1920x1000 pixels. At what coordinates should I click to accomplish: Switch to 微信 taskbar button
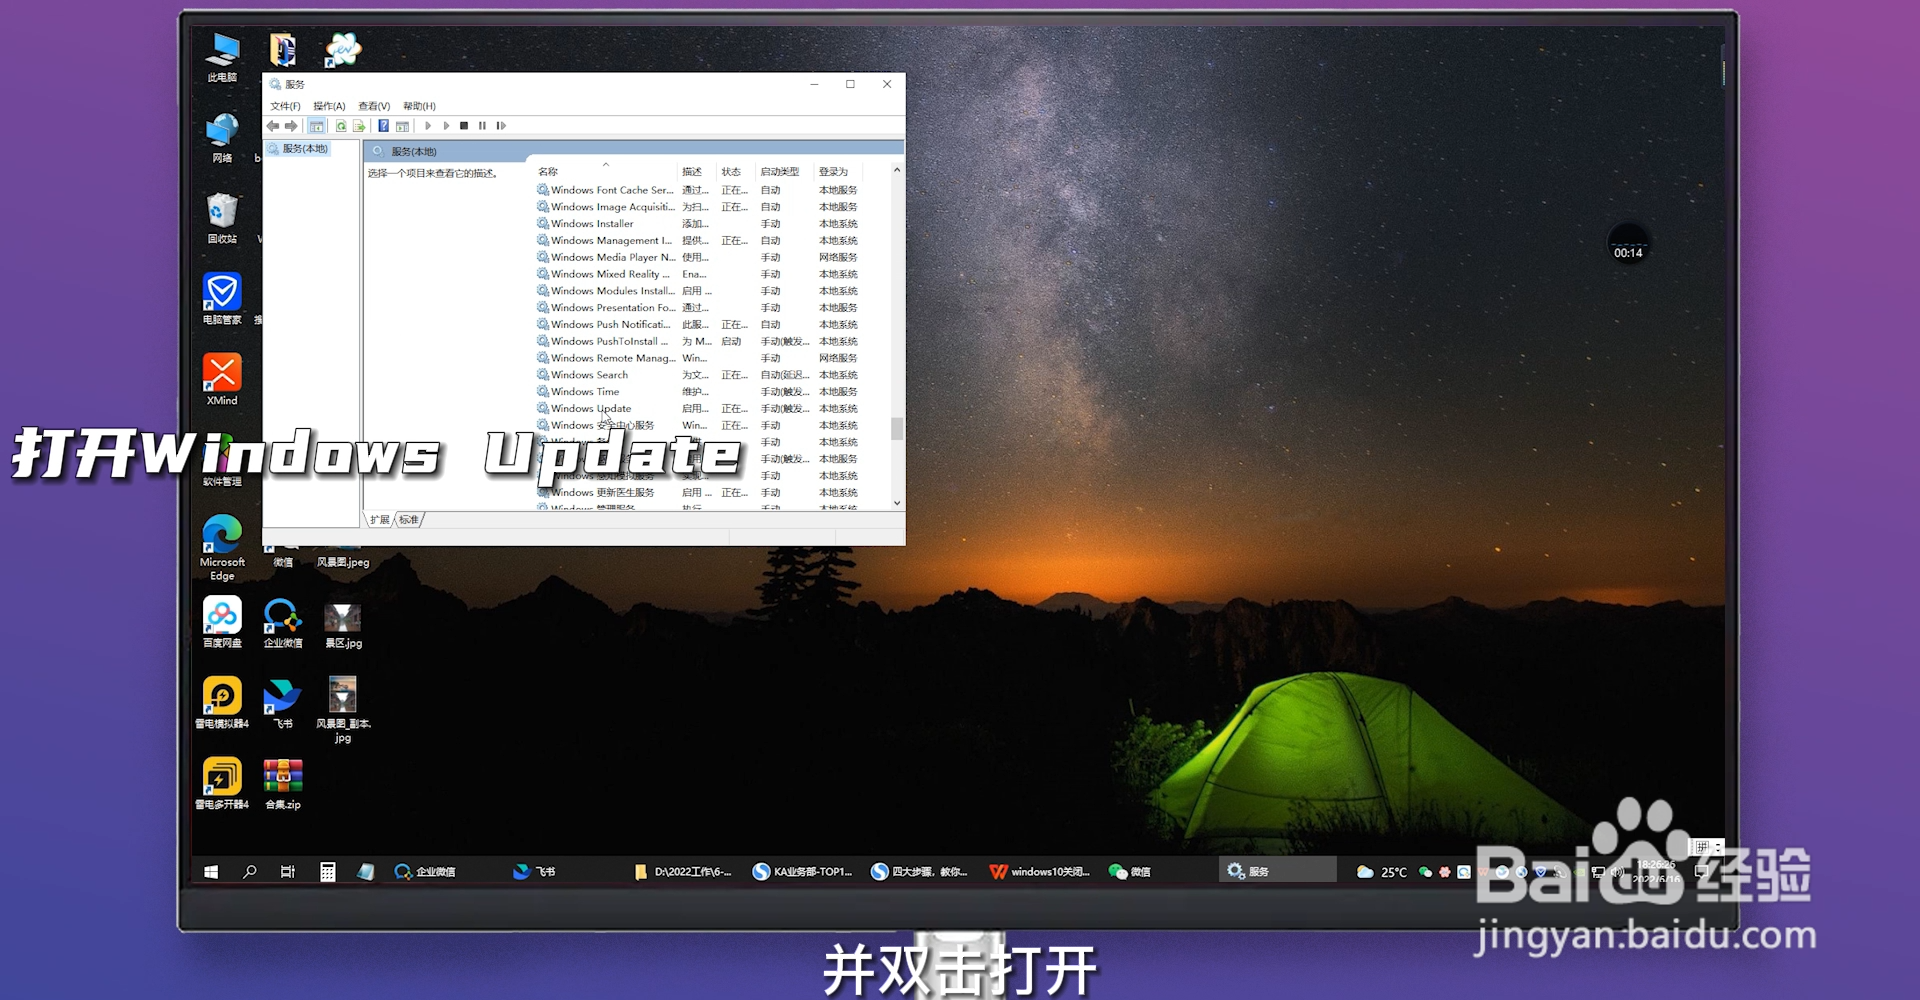tap(1130, 872)
